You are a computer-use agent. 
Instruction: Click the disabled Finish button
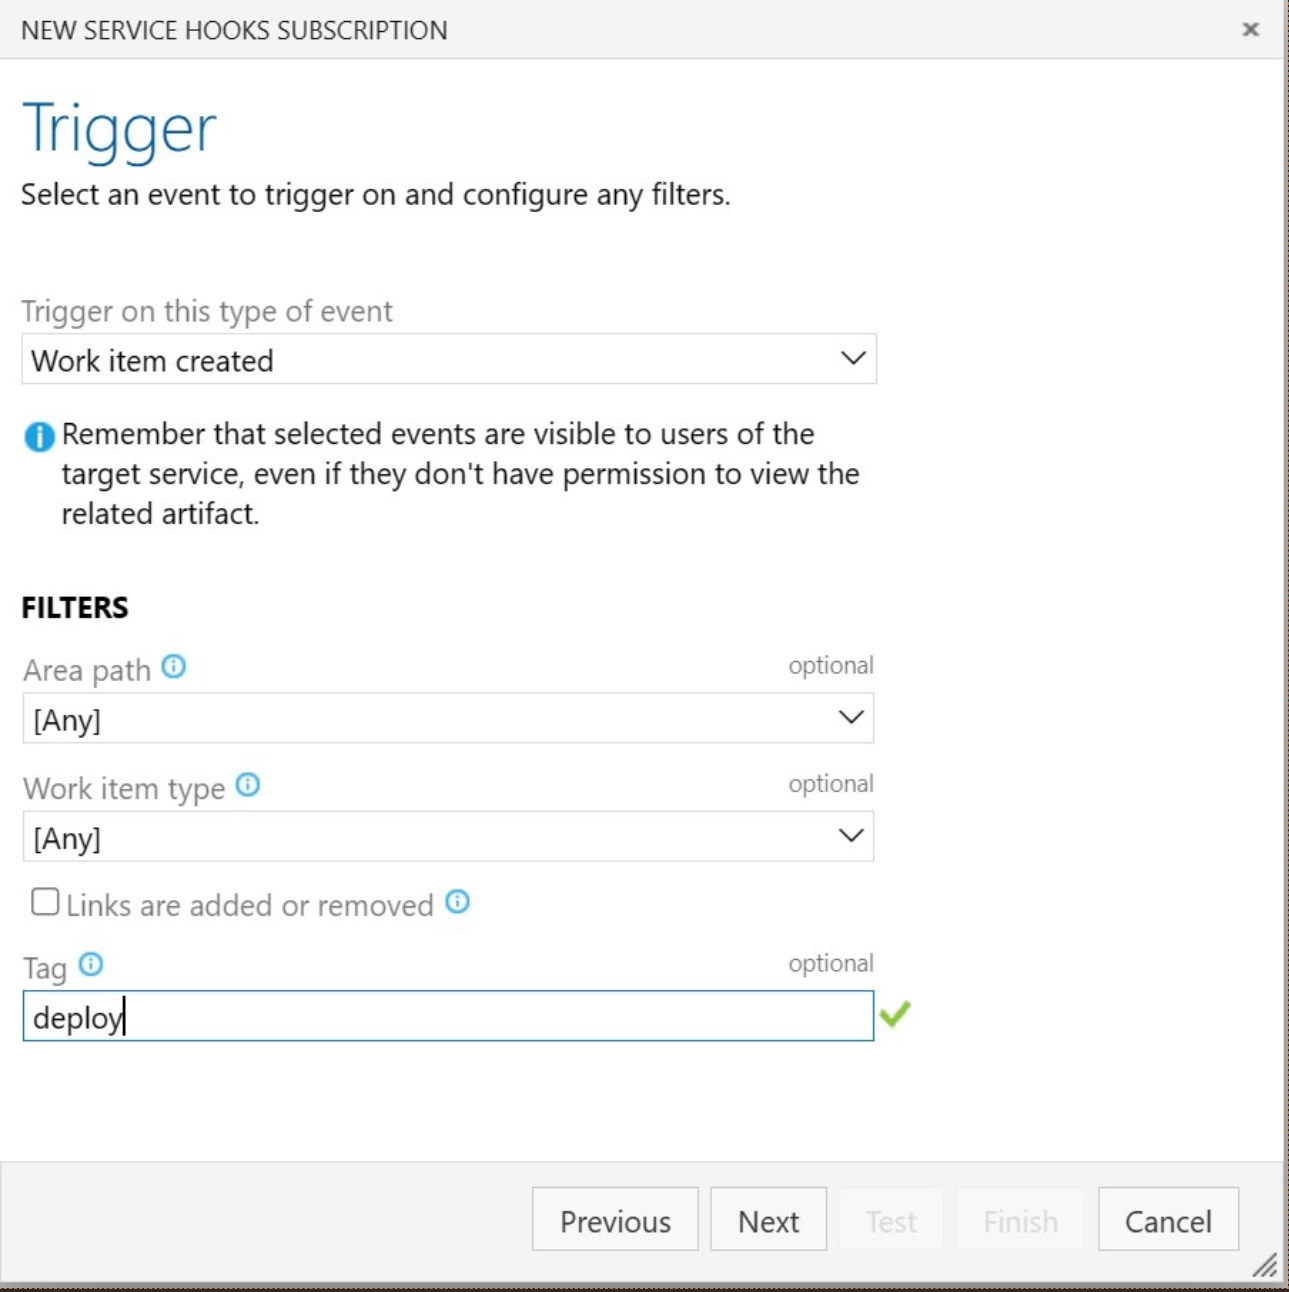point(1020,1219)
